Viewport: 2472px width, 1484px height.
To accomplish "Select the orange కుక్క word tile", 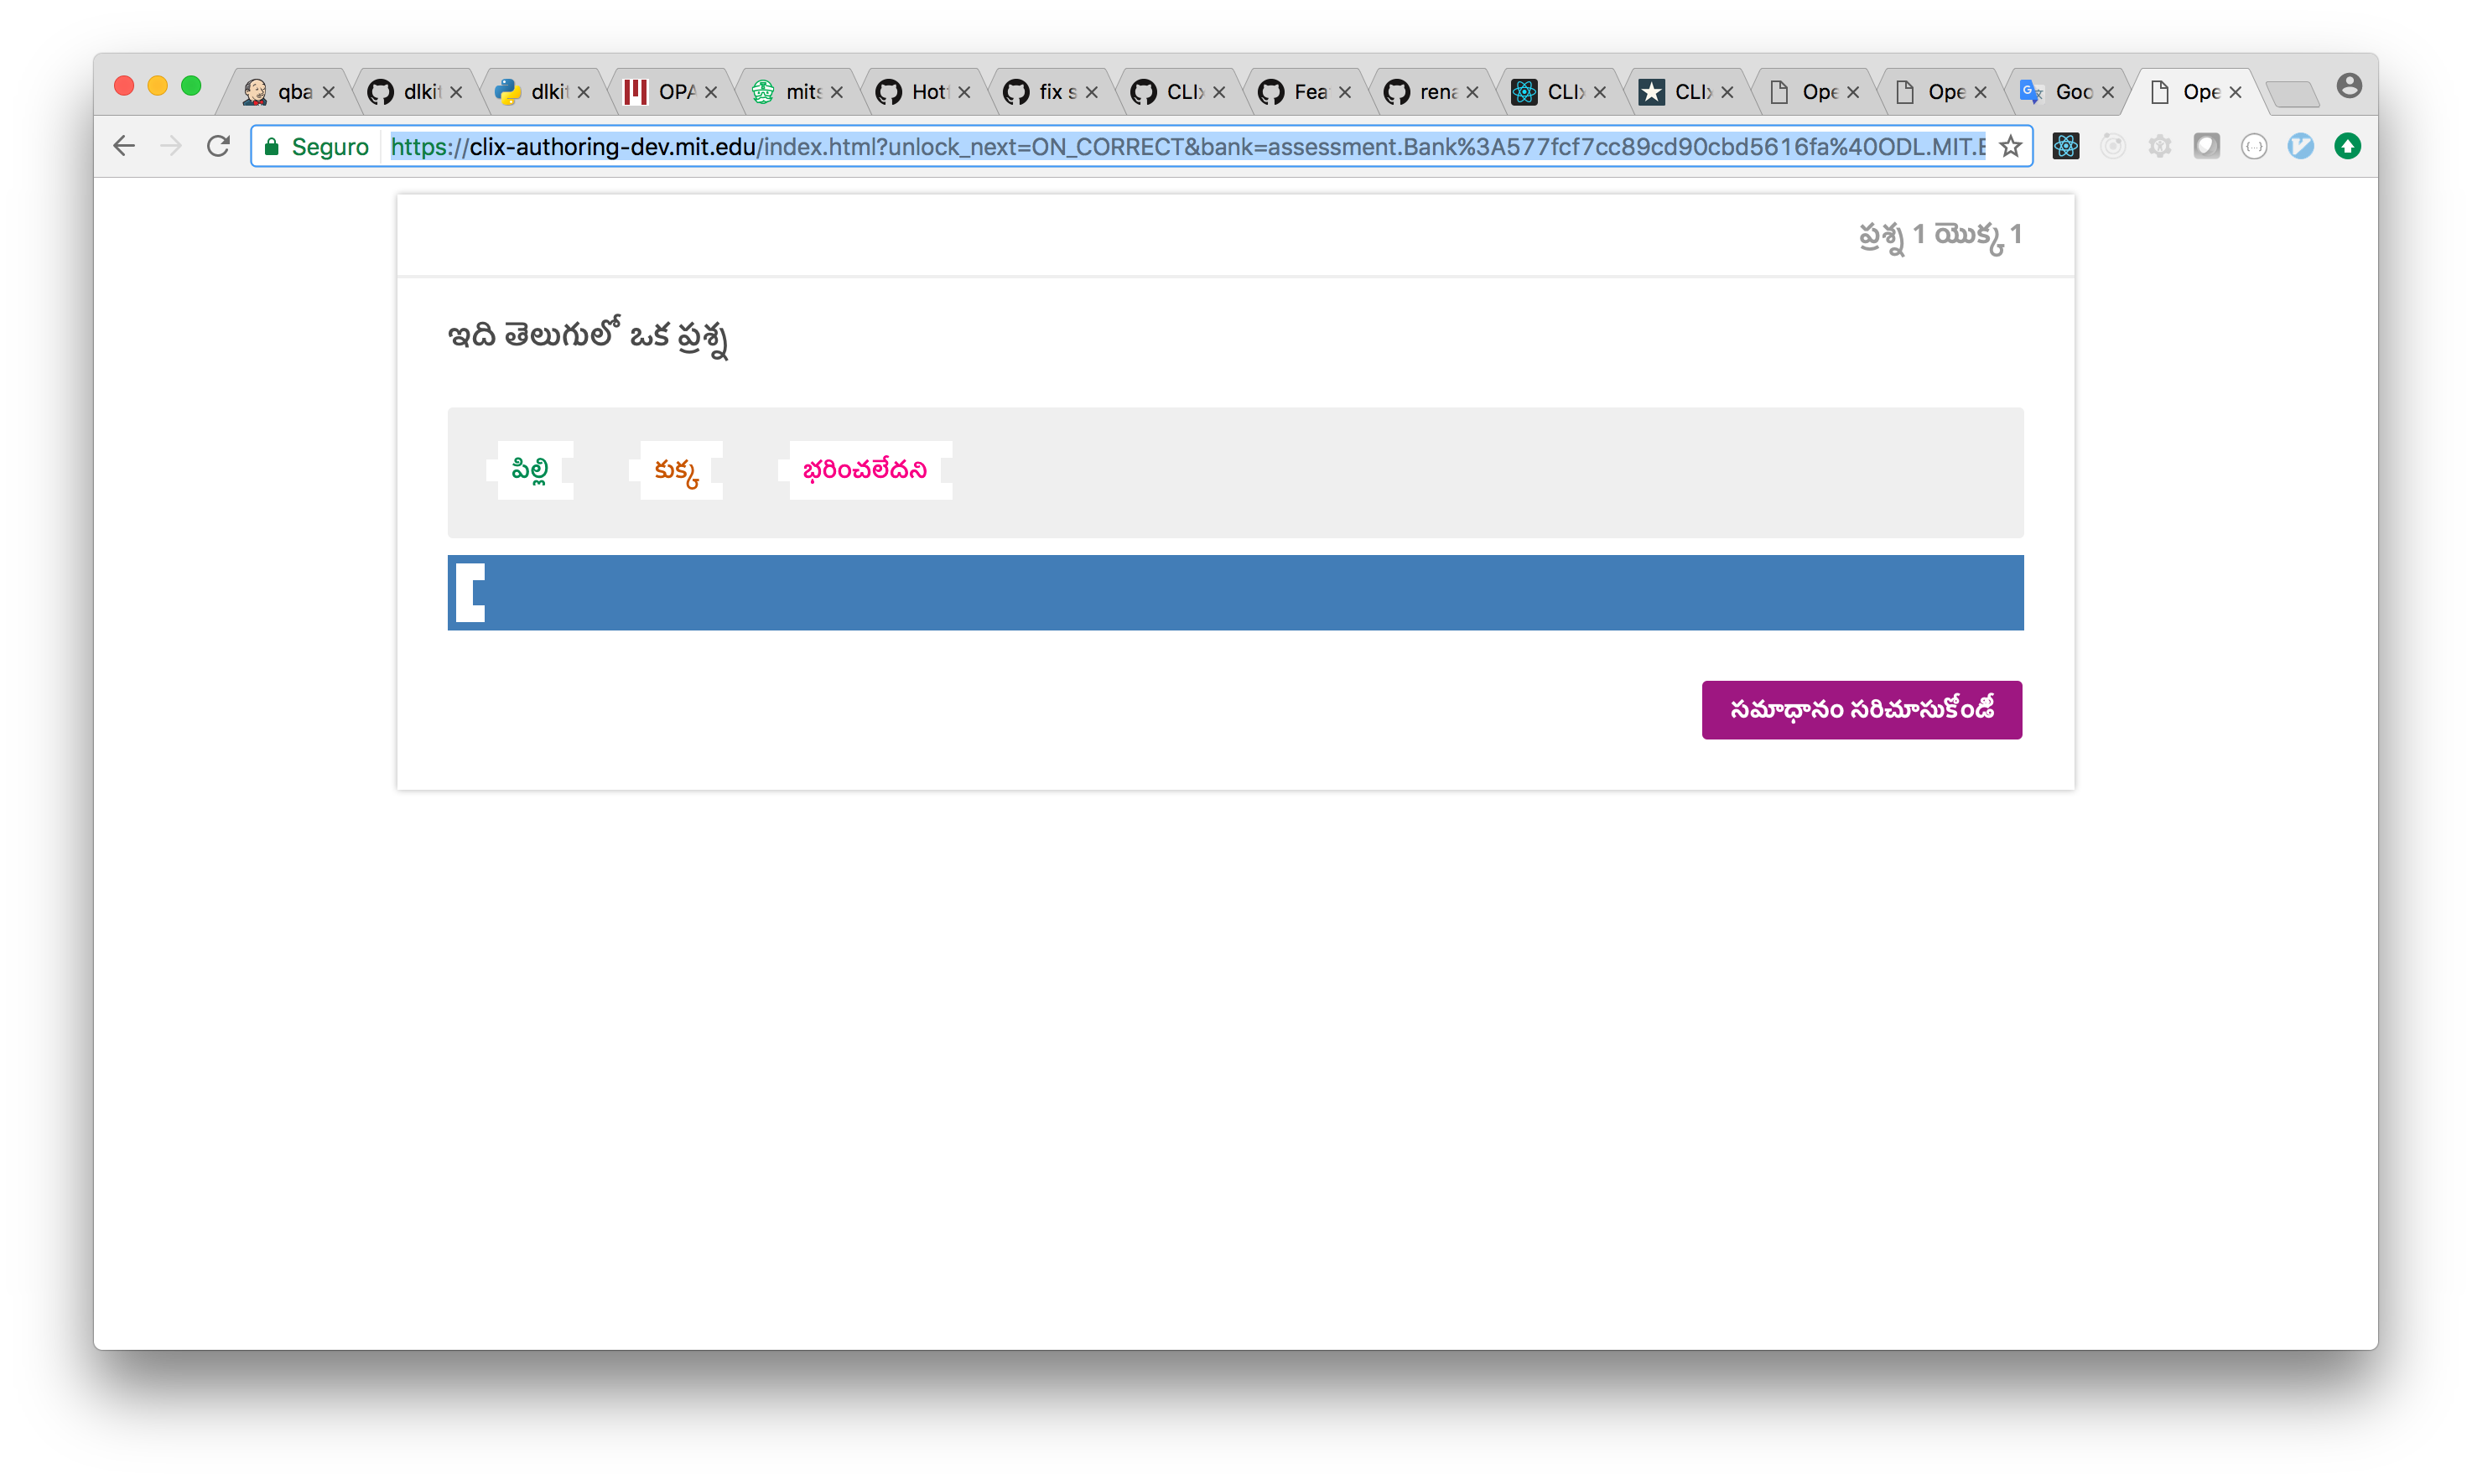I will click(x=676, y=470).
